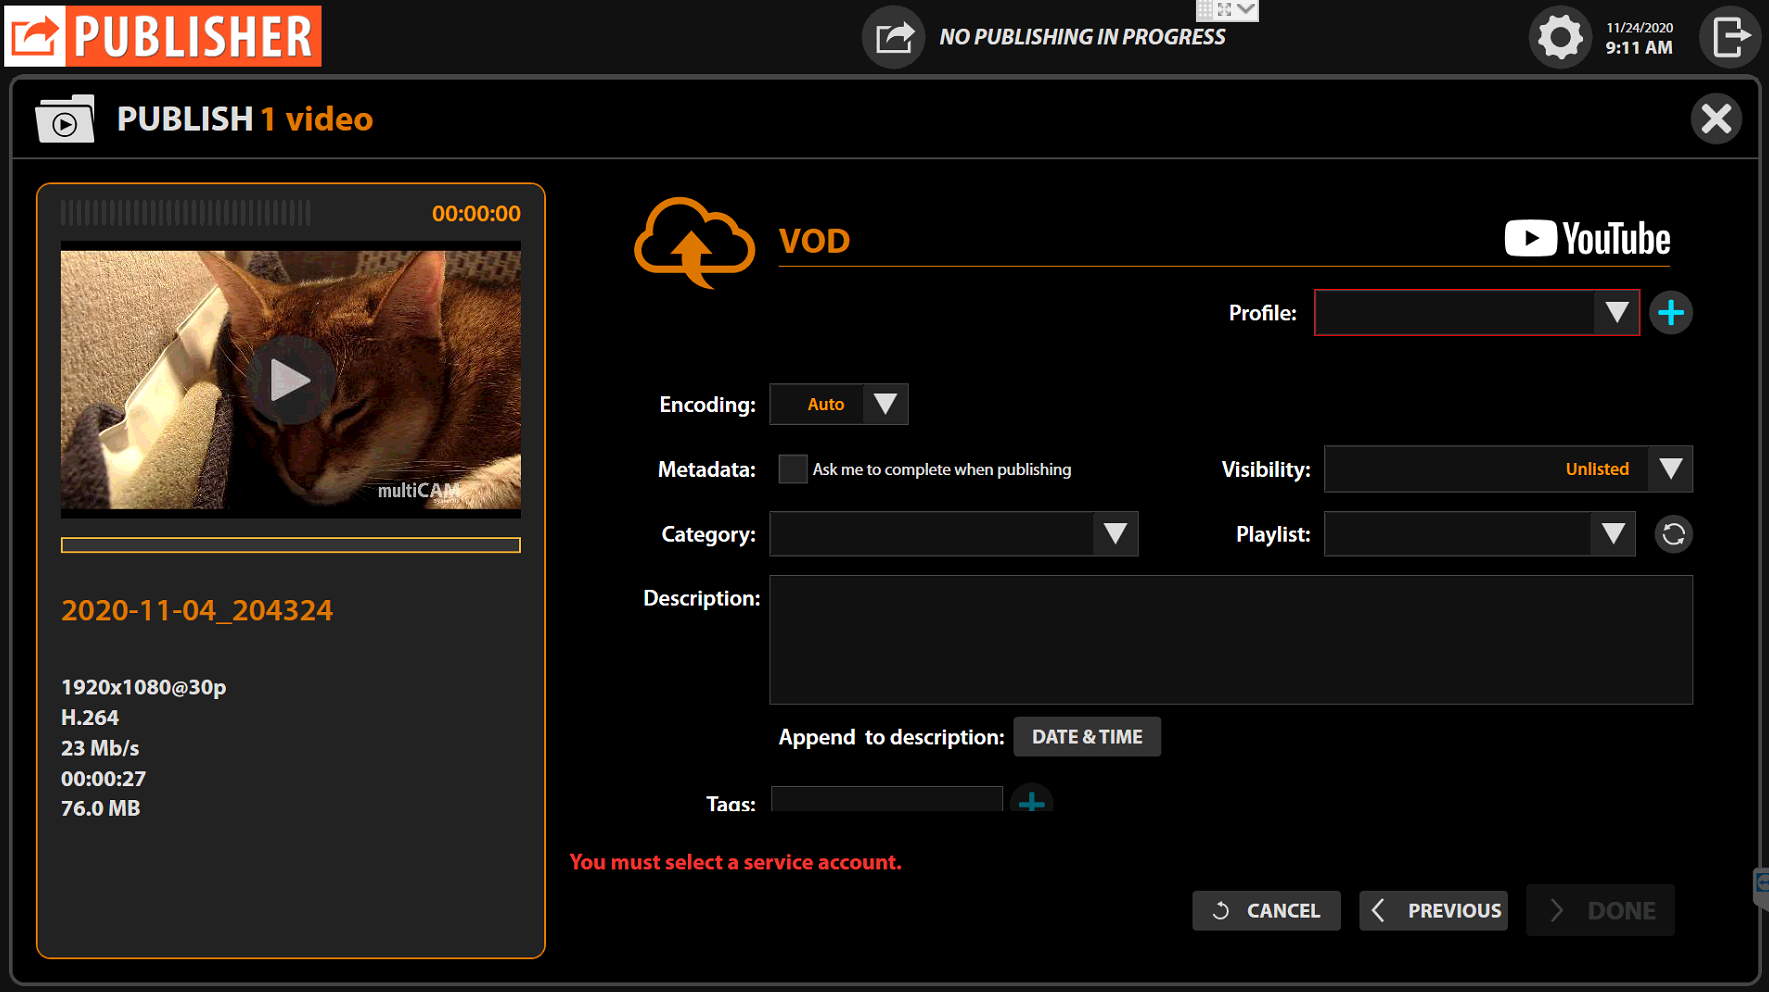Viewport: 1769px width, 992px height.
Task: Click the video seek progress bar
Action: (290, 545)
